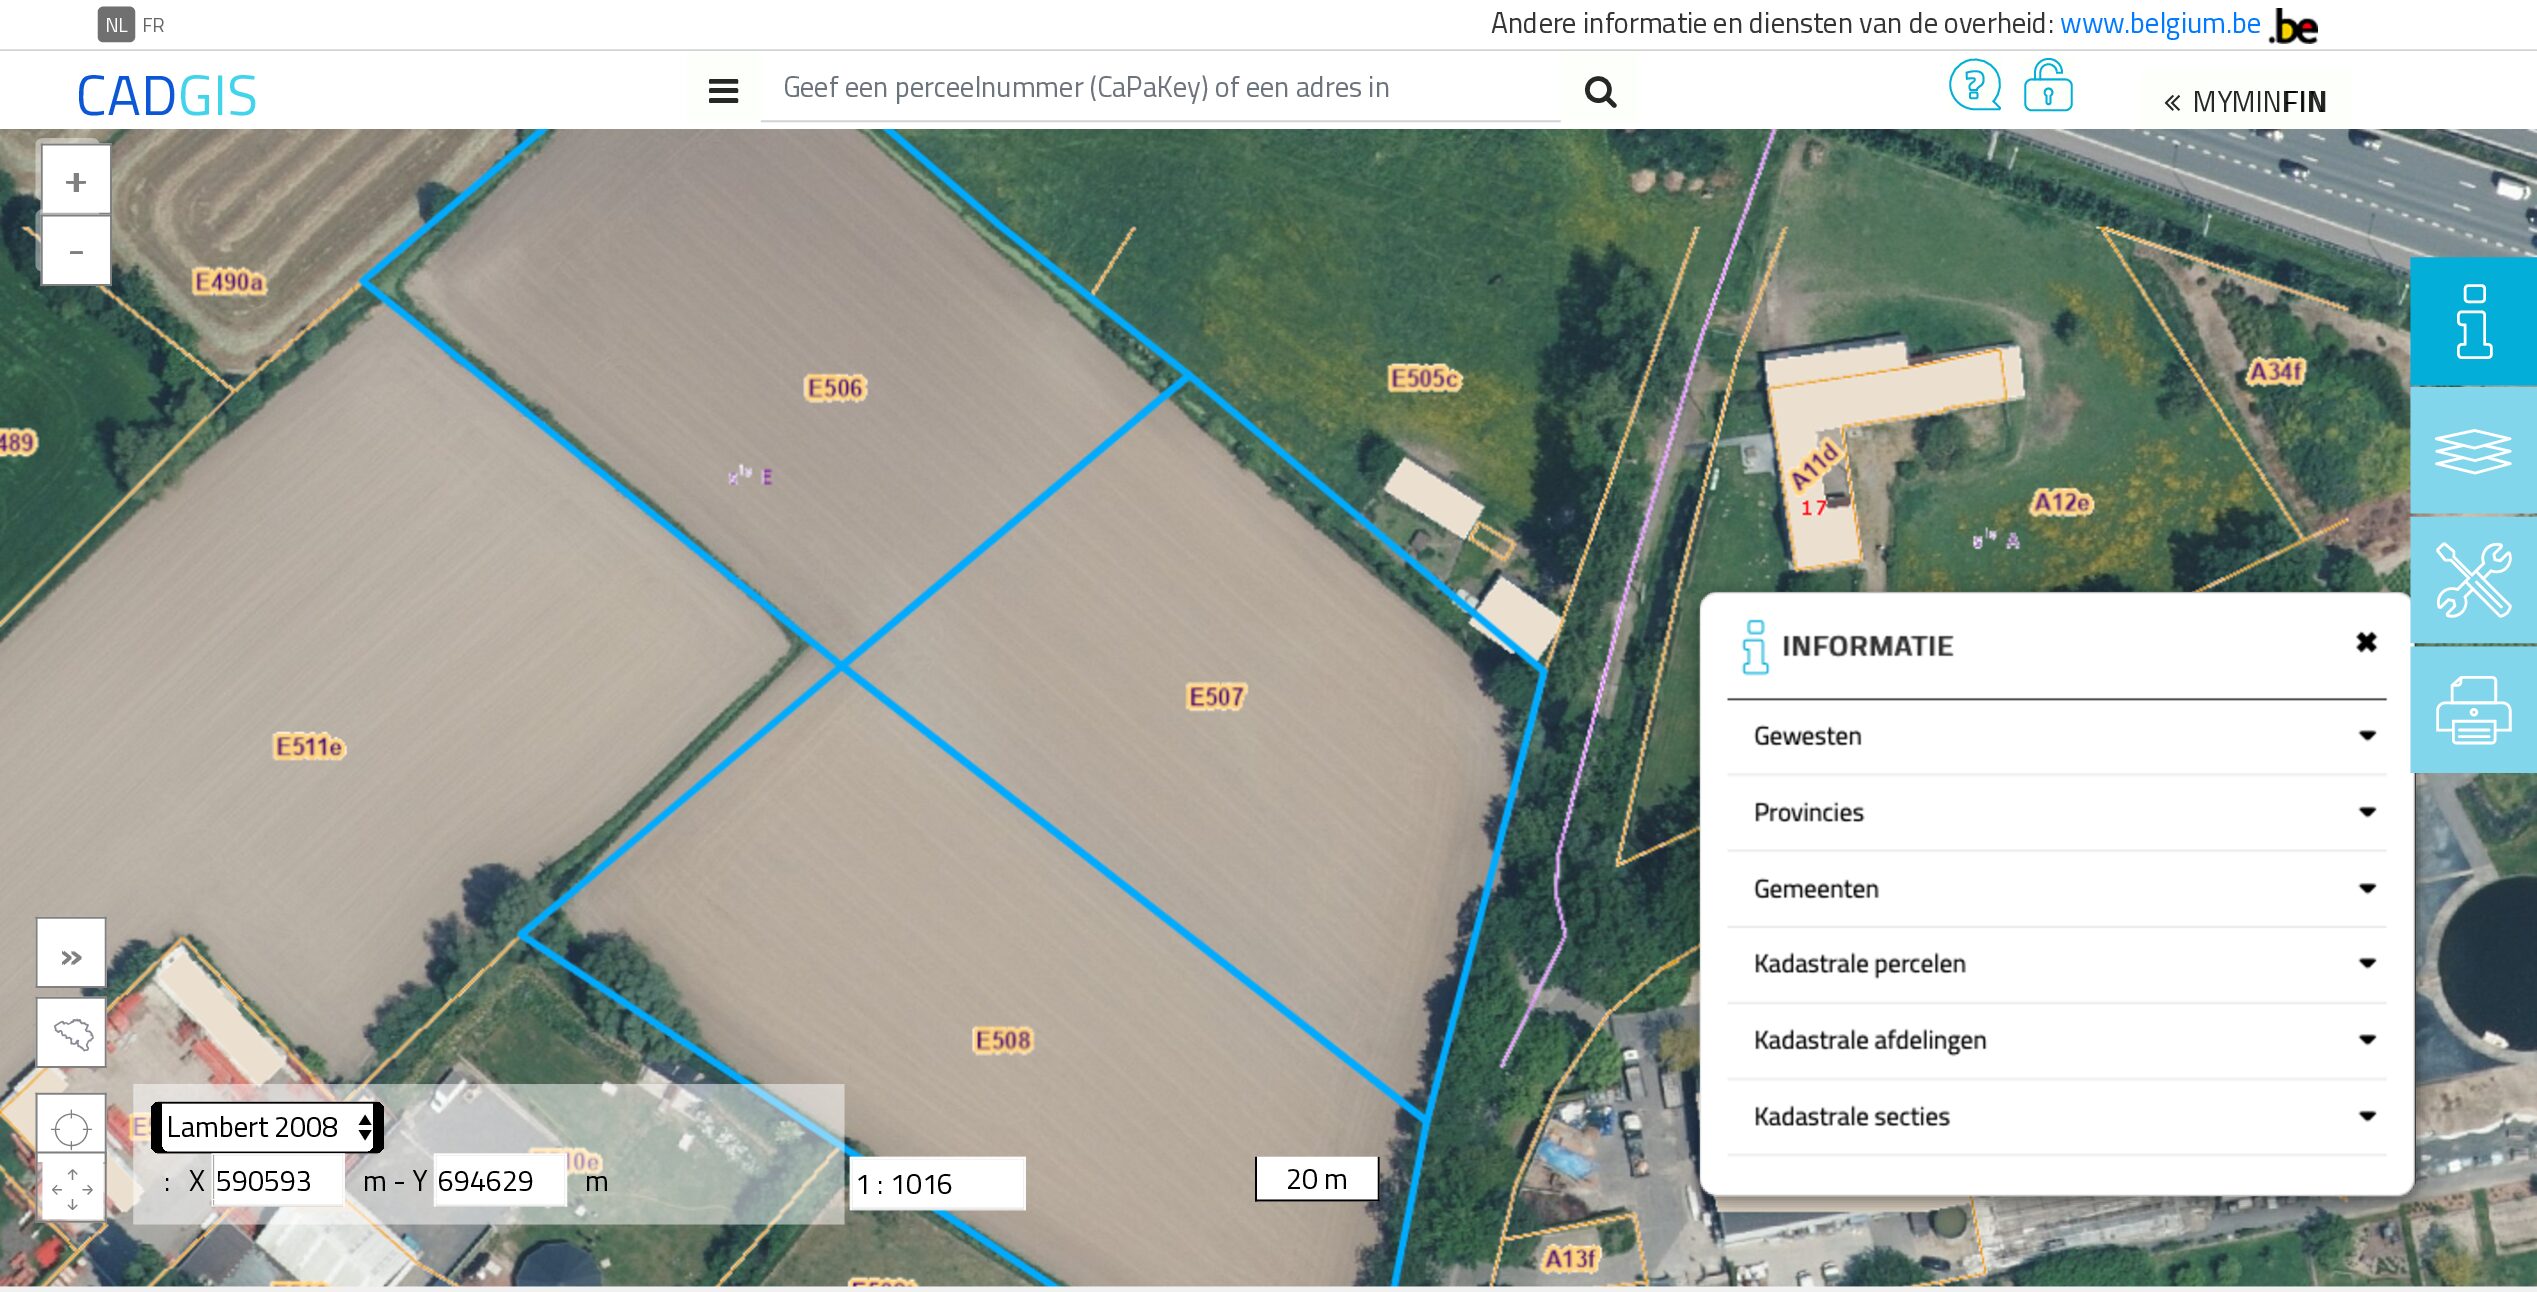Open the hamburger menu
The width and height of the screenshot is (2537, 1292).
tap(723, 92)
